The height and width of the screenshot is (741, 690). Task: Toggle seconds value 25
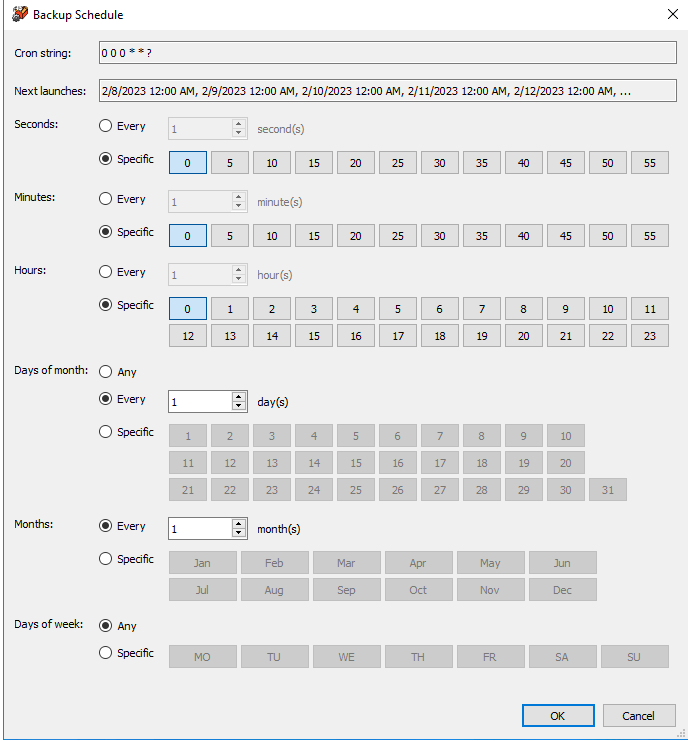coord(397,163)
